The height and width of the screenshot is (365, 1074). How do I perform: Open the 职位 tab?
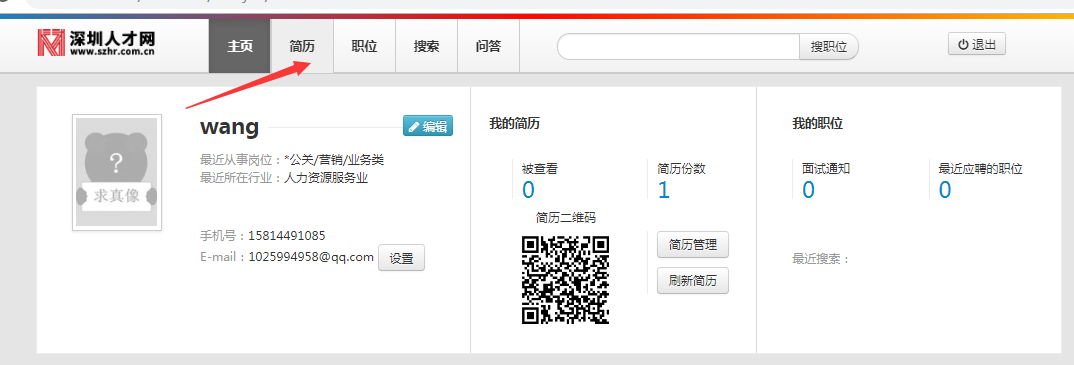click(364, 46)
